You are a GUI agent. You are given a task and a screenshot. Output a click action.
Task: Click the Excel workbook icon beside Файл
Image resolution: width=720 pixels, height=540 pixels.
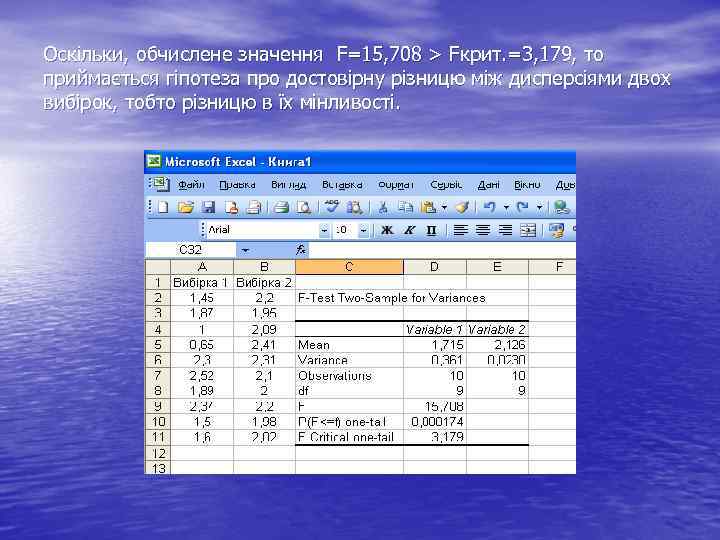click(x=160, y=184)
